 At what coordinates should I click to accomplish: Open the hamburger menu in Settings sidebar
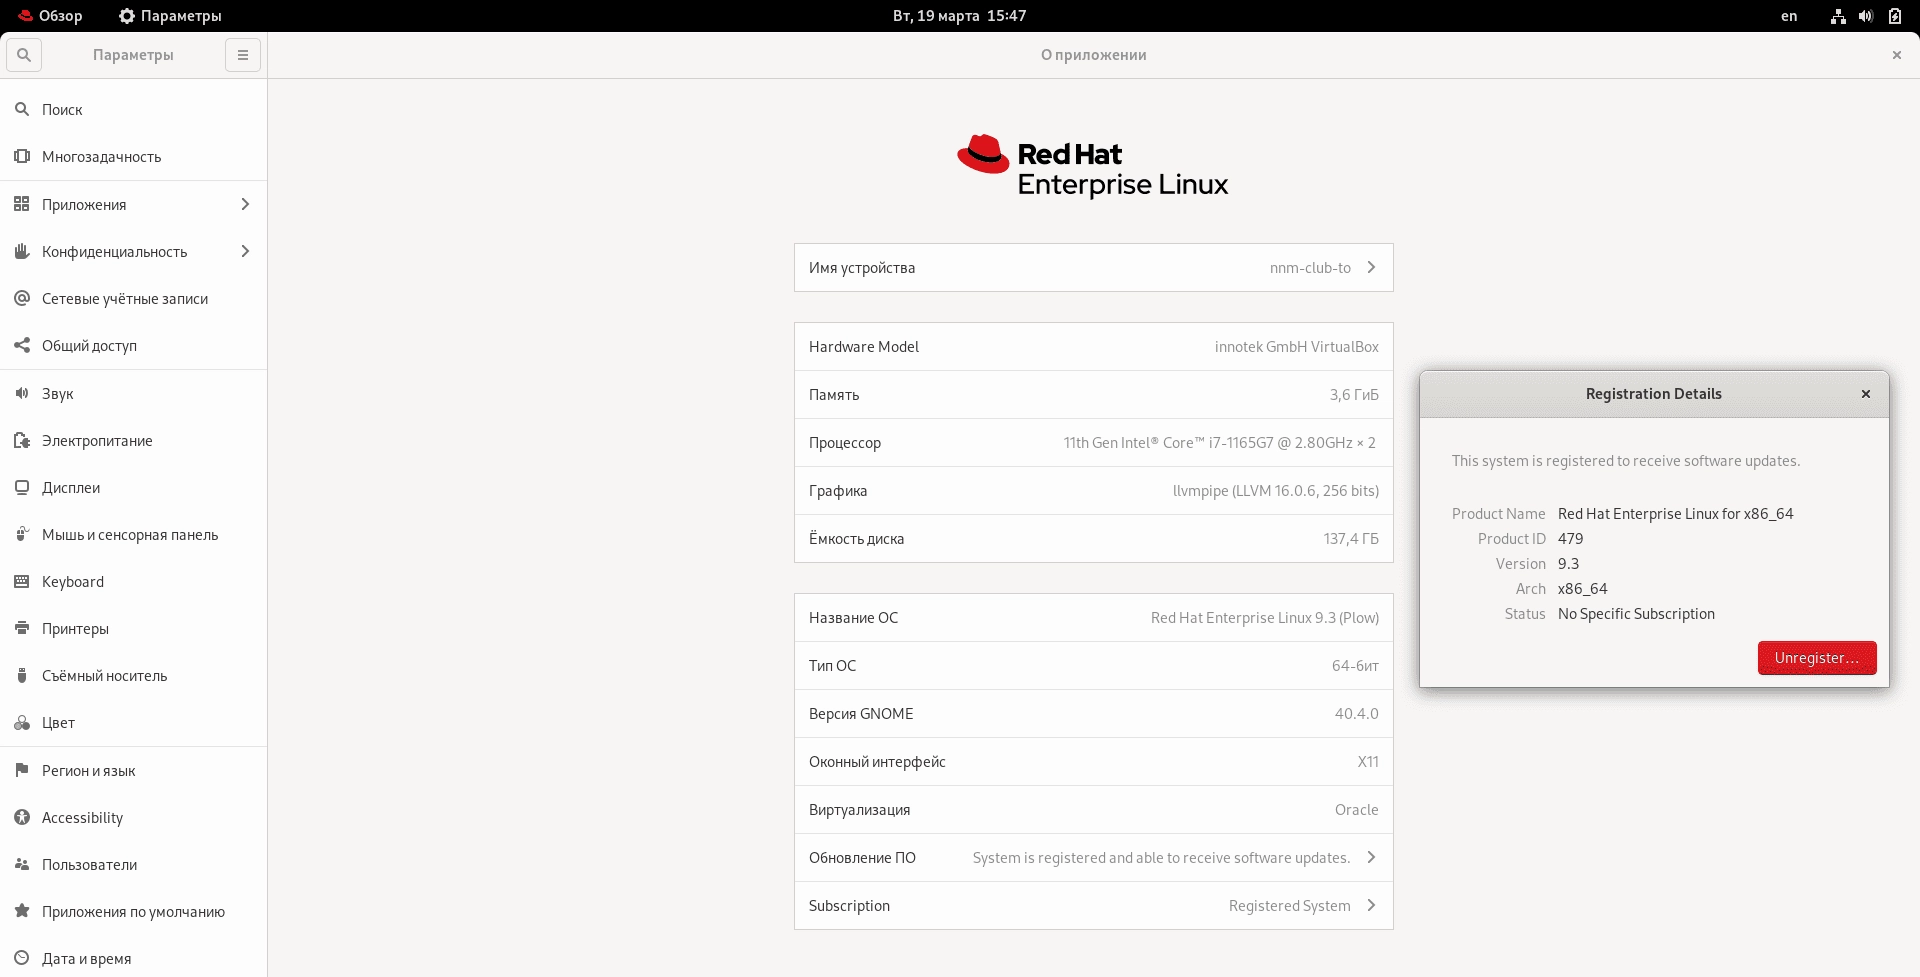(243, 55)
